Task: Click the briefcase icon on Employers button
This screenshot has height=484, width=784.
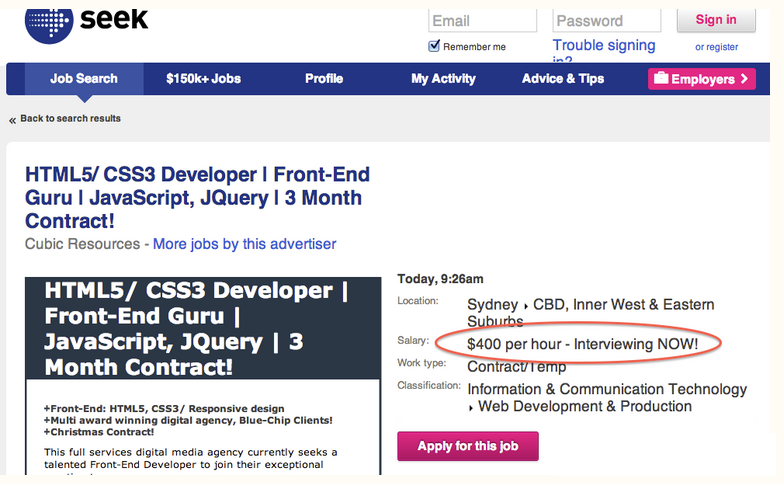Action: pyautogui.click(x=659, y=79)
